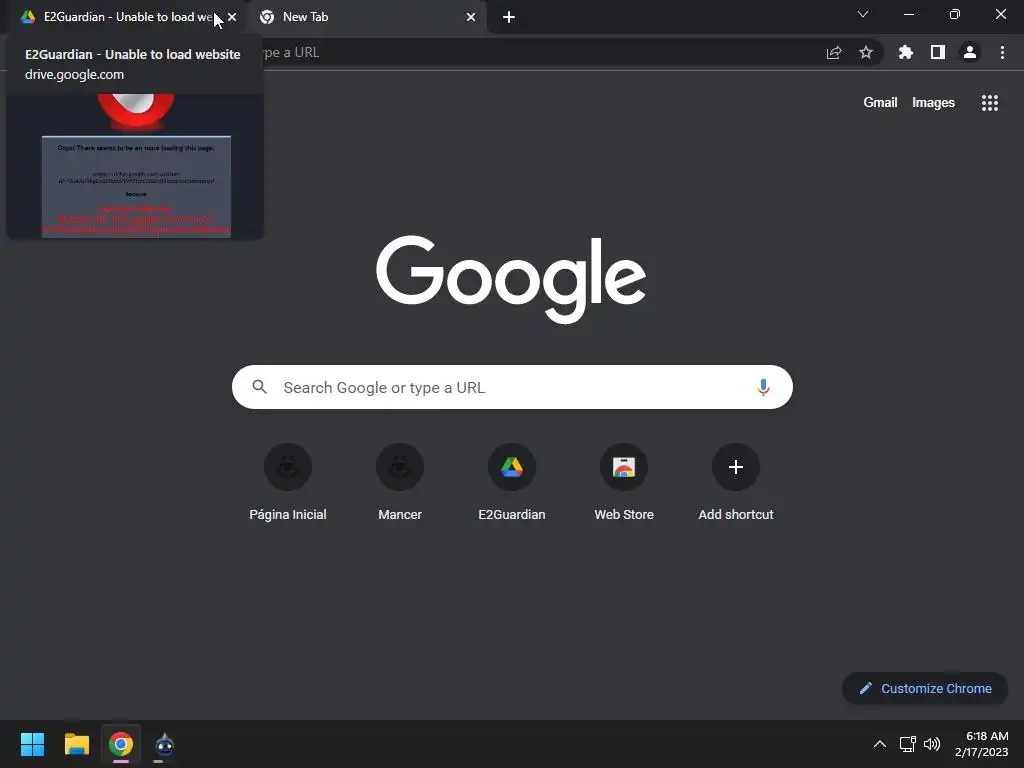Open the Página Inicial shortcut
This screenshot has height=768, width=1024.
pos(288,483)
